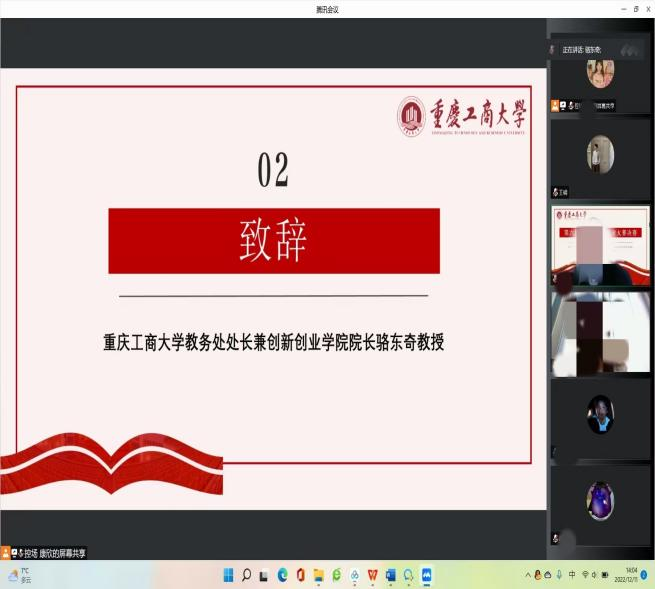Open the Windows Start menu

coord(228,576)
